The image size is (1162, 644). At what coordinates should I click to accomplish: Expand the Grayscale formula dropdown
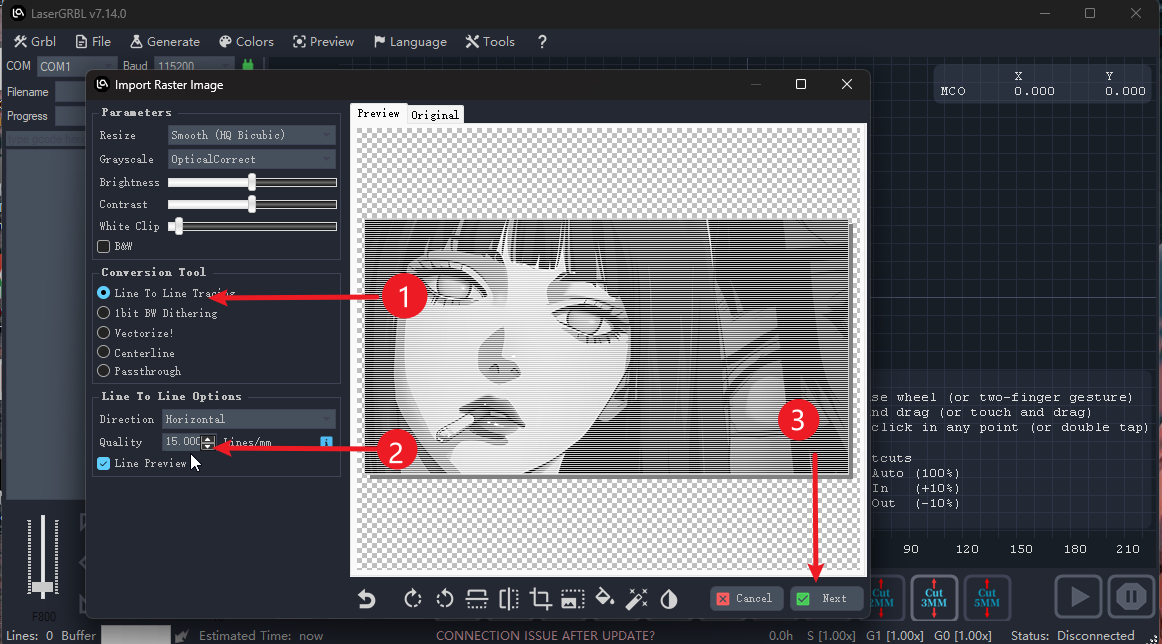click(x=252, y=159)
